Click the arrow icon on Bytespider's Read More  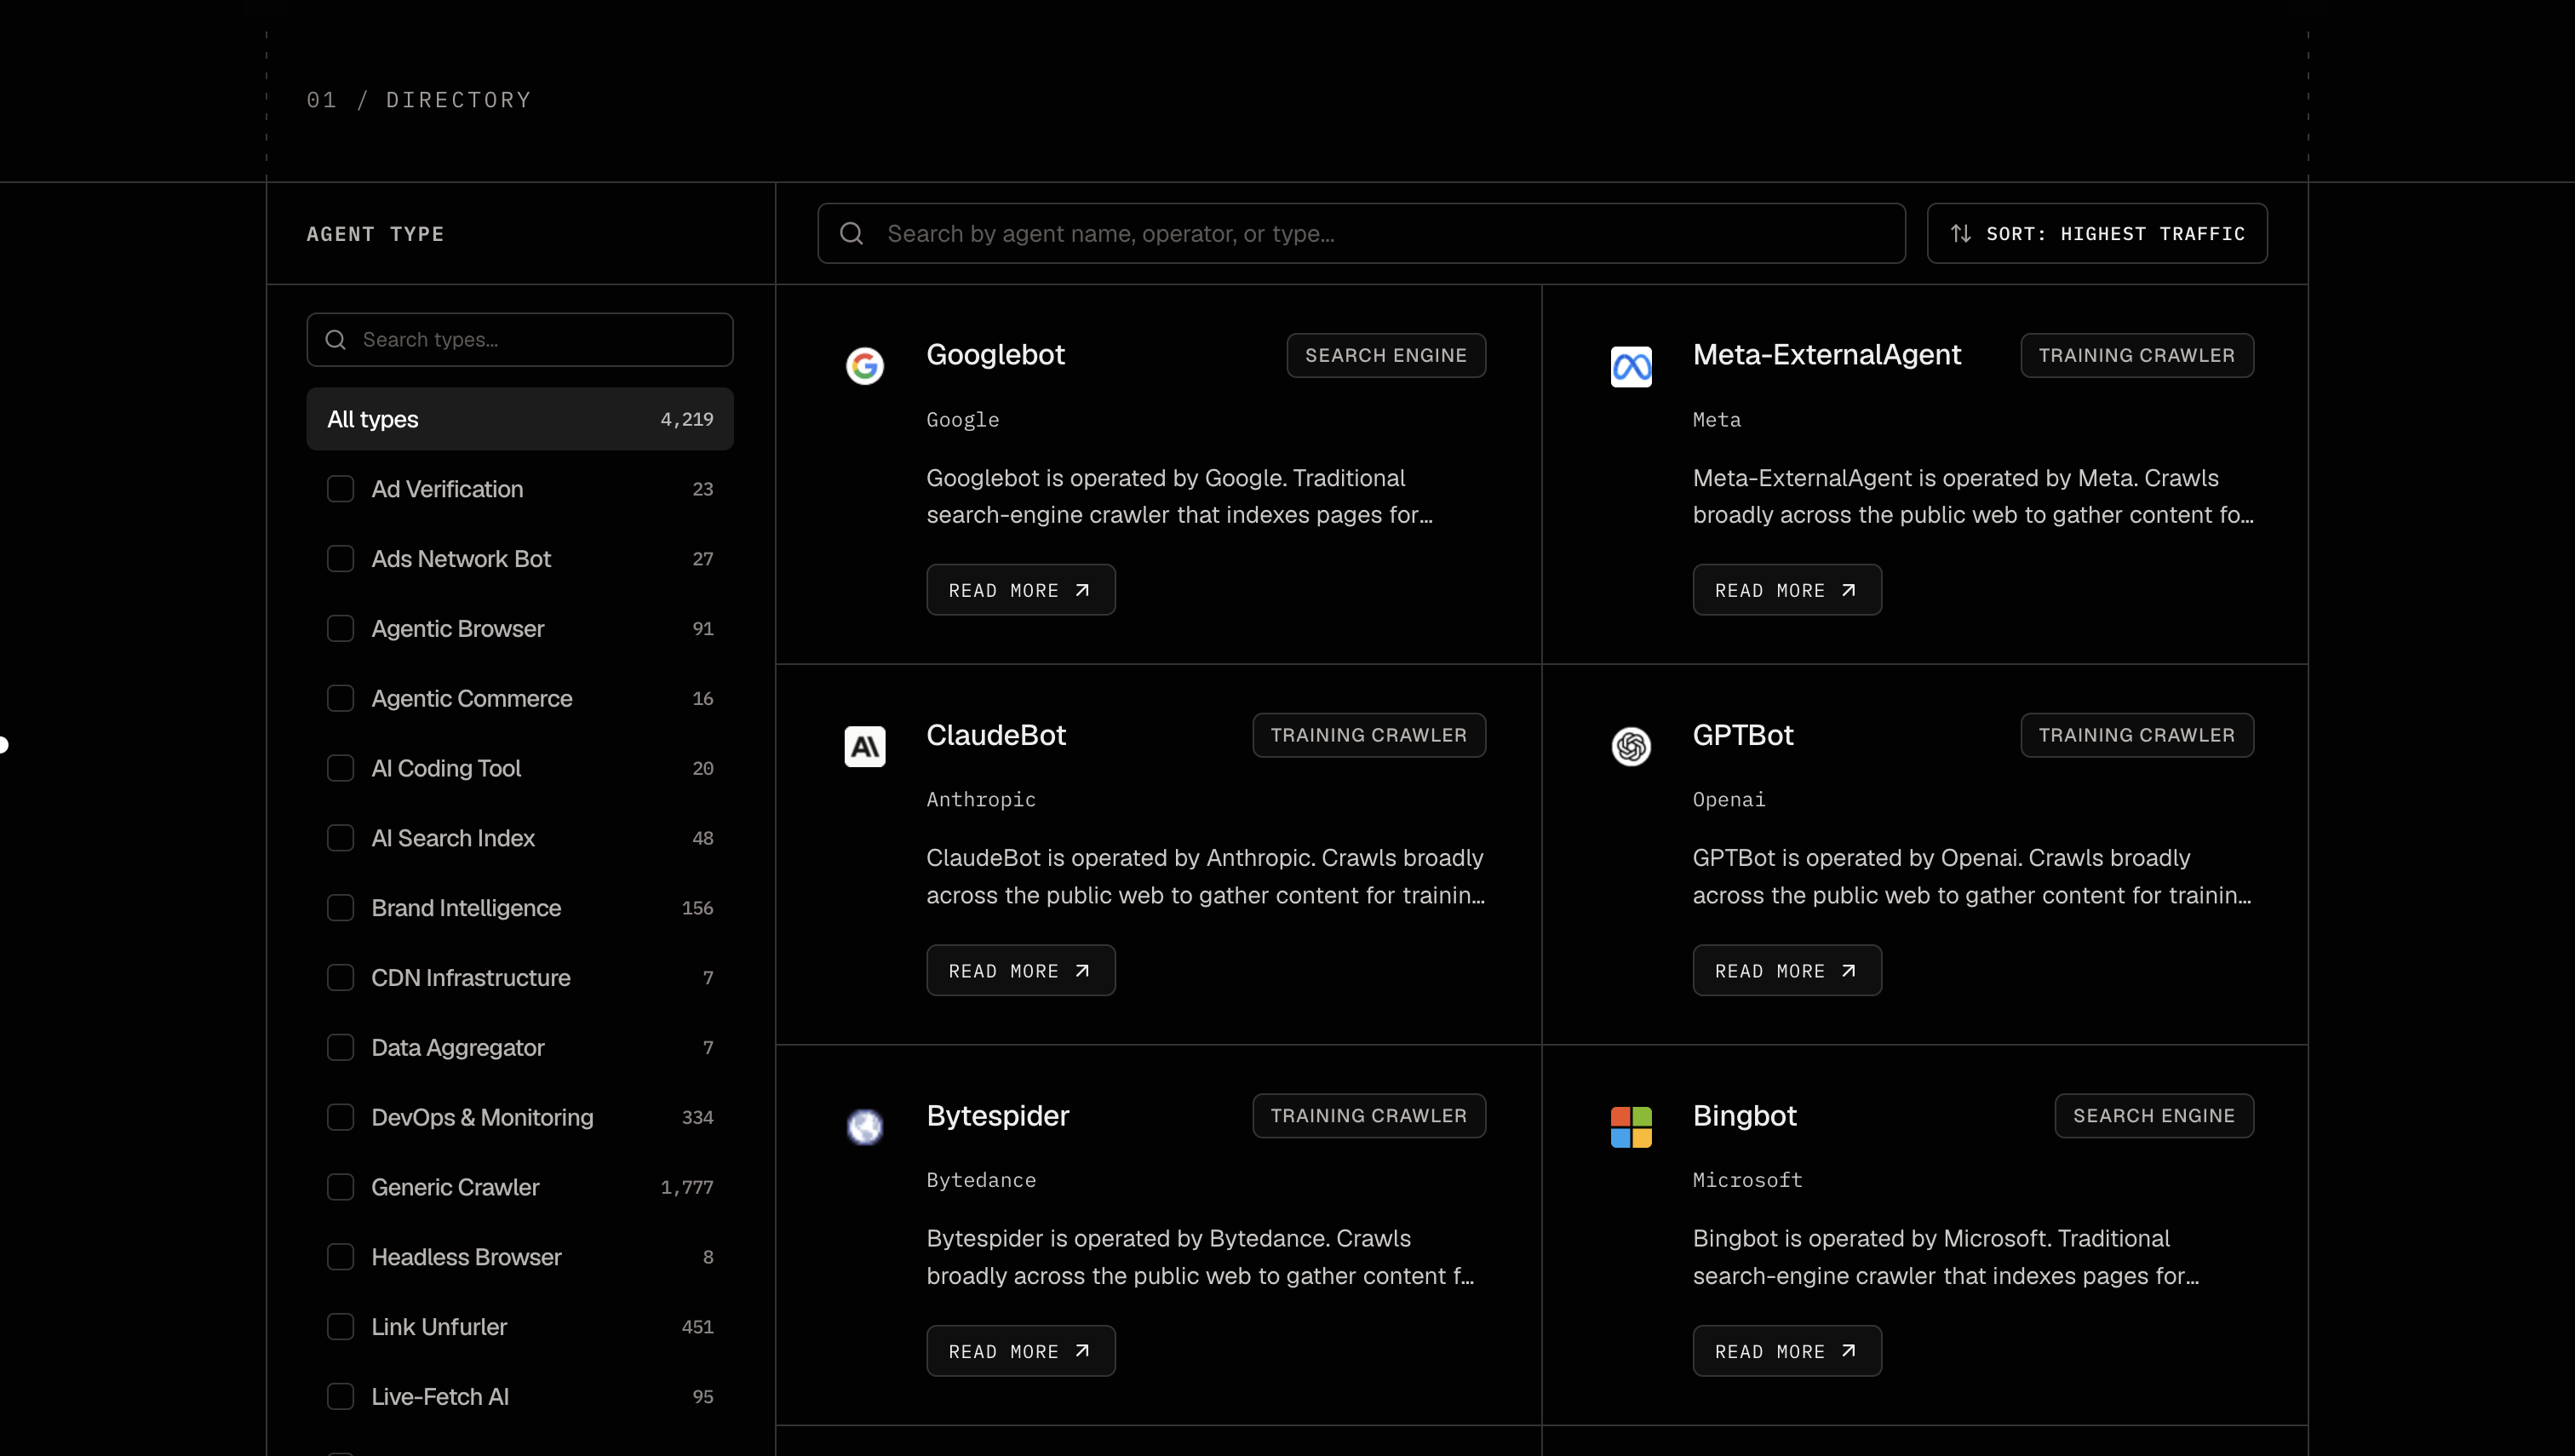(1082, 1350)
